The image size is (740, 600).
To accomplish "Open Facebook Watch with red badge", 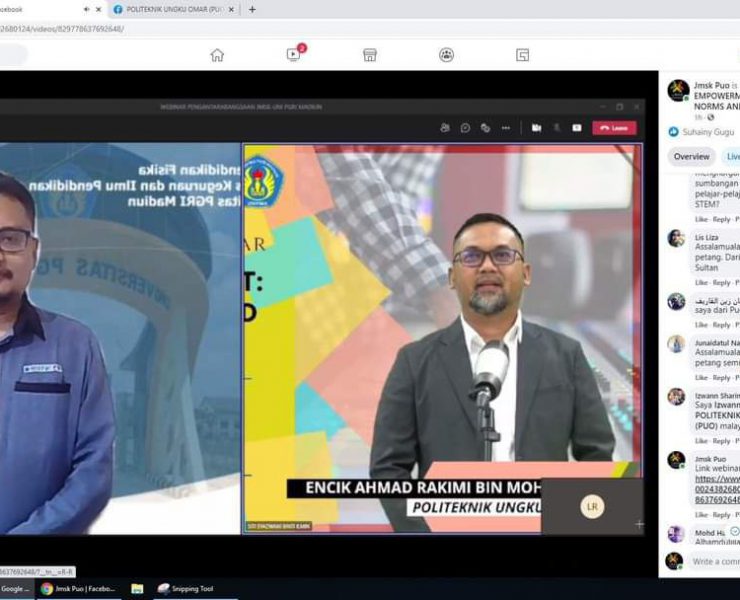I will coord(295,53).
